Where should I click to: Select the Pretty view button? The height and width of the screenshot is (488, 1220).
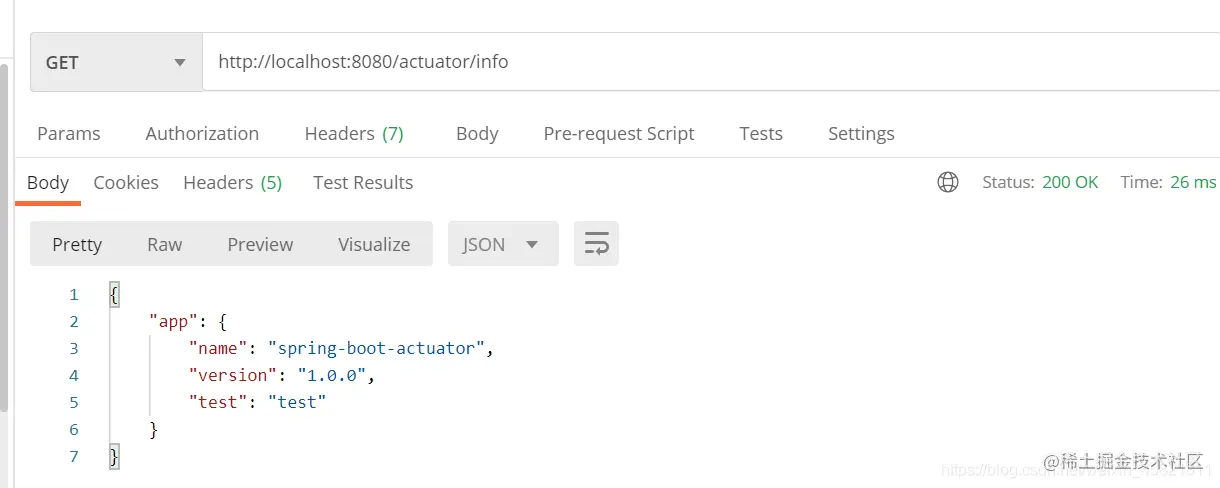pyautogui.click(x=77, y=244)
